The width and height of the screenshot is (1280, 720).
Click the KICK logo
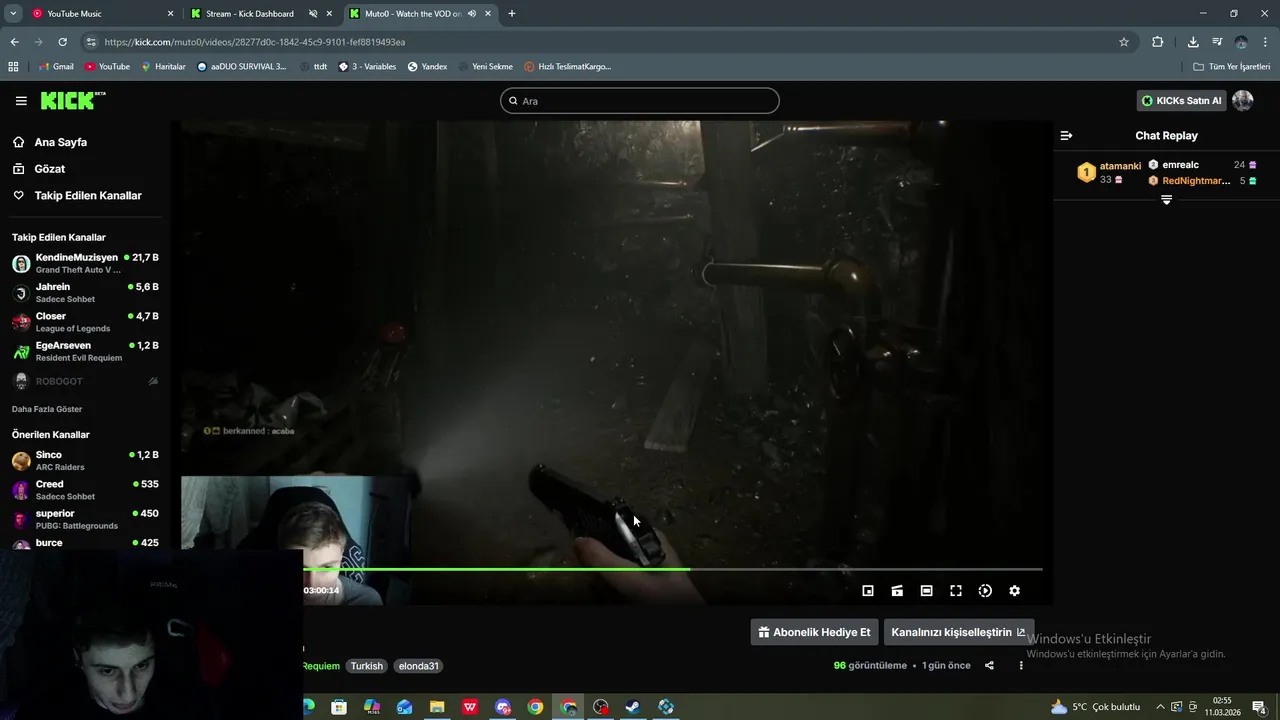(x=72, y=100)
